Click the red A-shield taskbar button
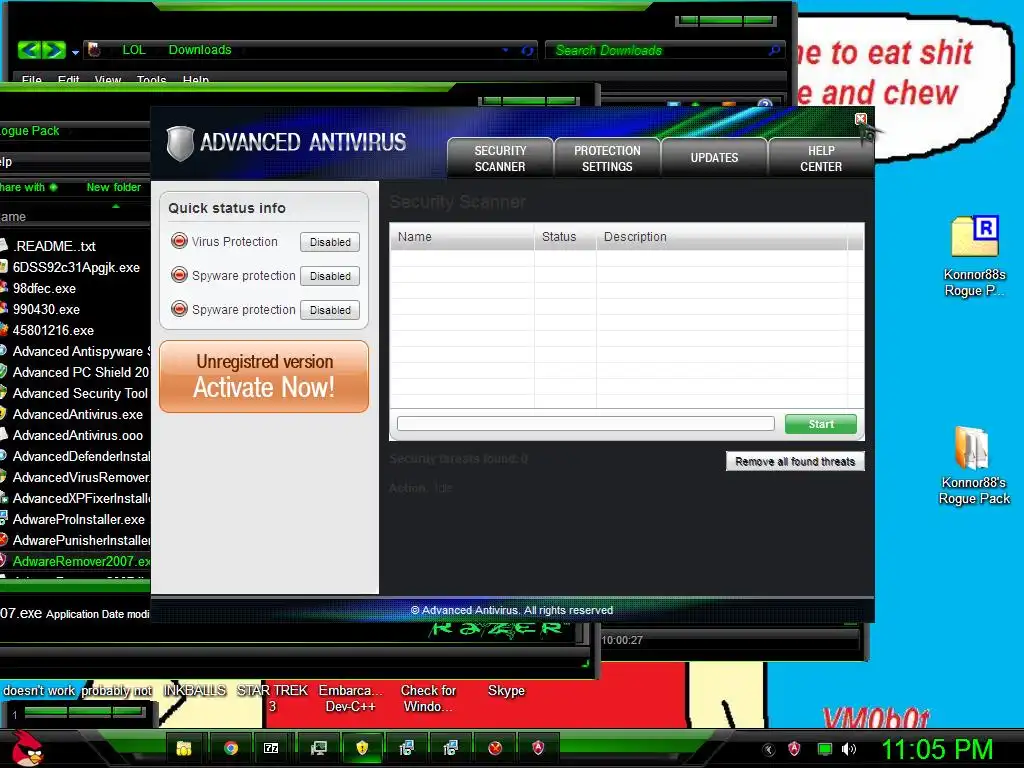Image resolution: width=1024 pixels, height=768 pixels. [538, 748]
